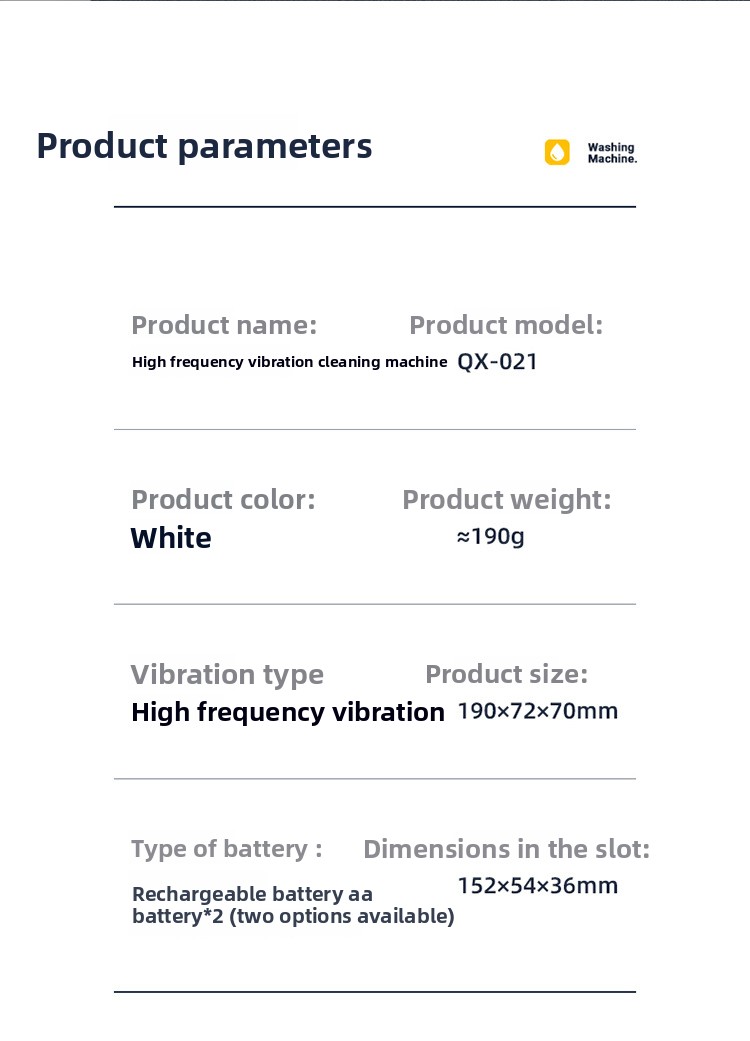Image resolution: width=750 pixels, height=1041 pixels.
Task: Select the 190×72×70mm size value
Action: 538,711
